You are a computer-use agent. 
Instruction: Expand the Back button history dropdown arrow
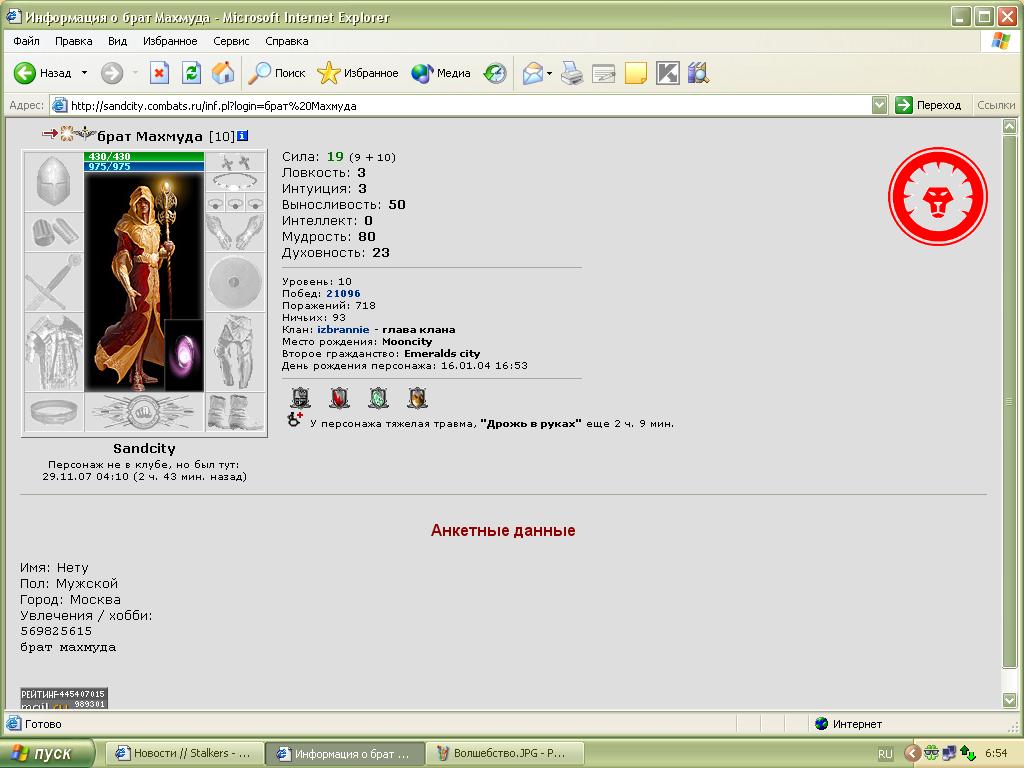(84, 72)
